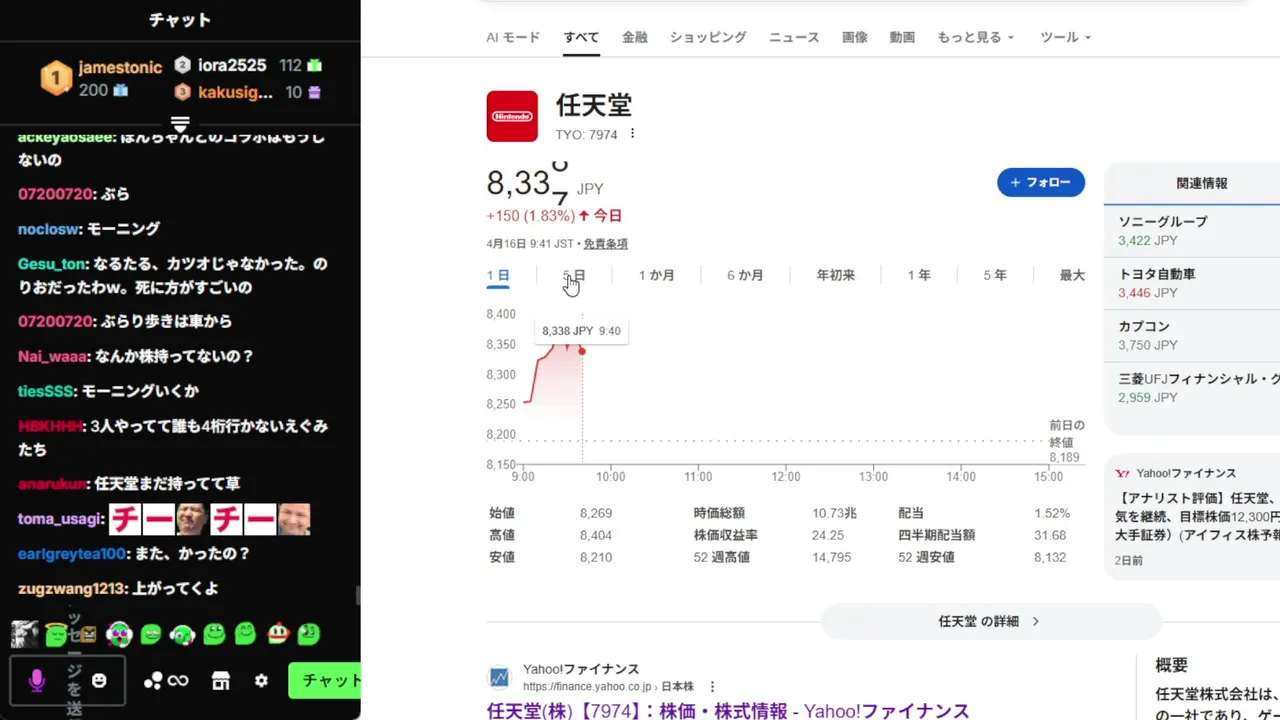The image size is (1280, 720).
Task: Open the three-dot menu beside TYO: 7974
Action: click(632, 134)
